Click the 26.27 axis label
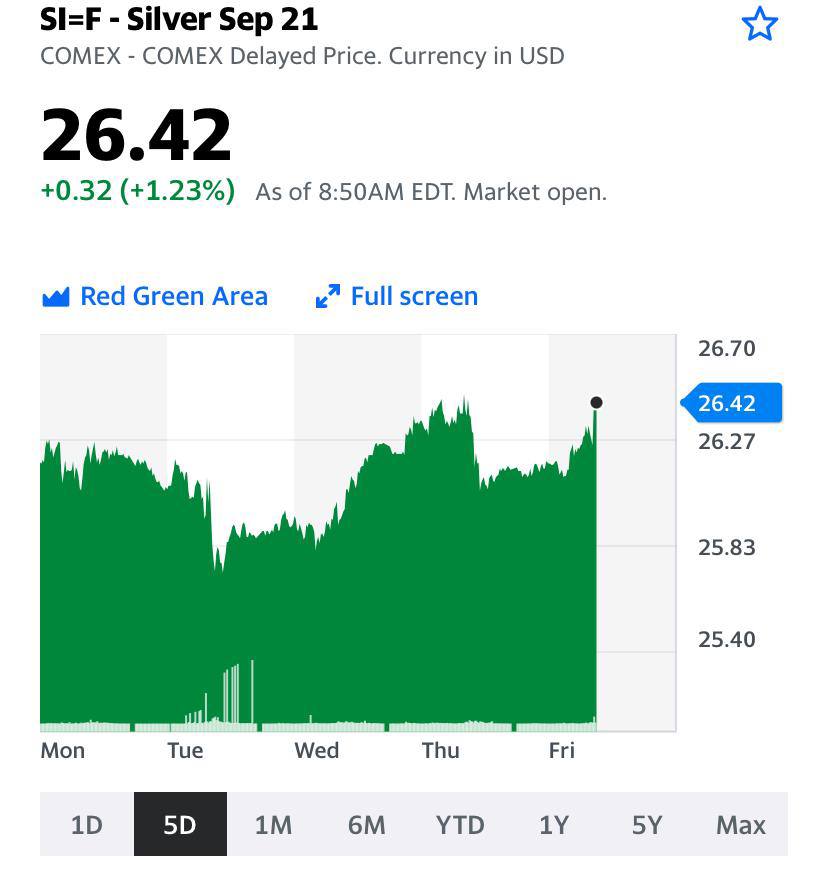 click(727, 442)
